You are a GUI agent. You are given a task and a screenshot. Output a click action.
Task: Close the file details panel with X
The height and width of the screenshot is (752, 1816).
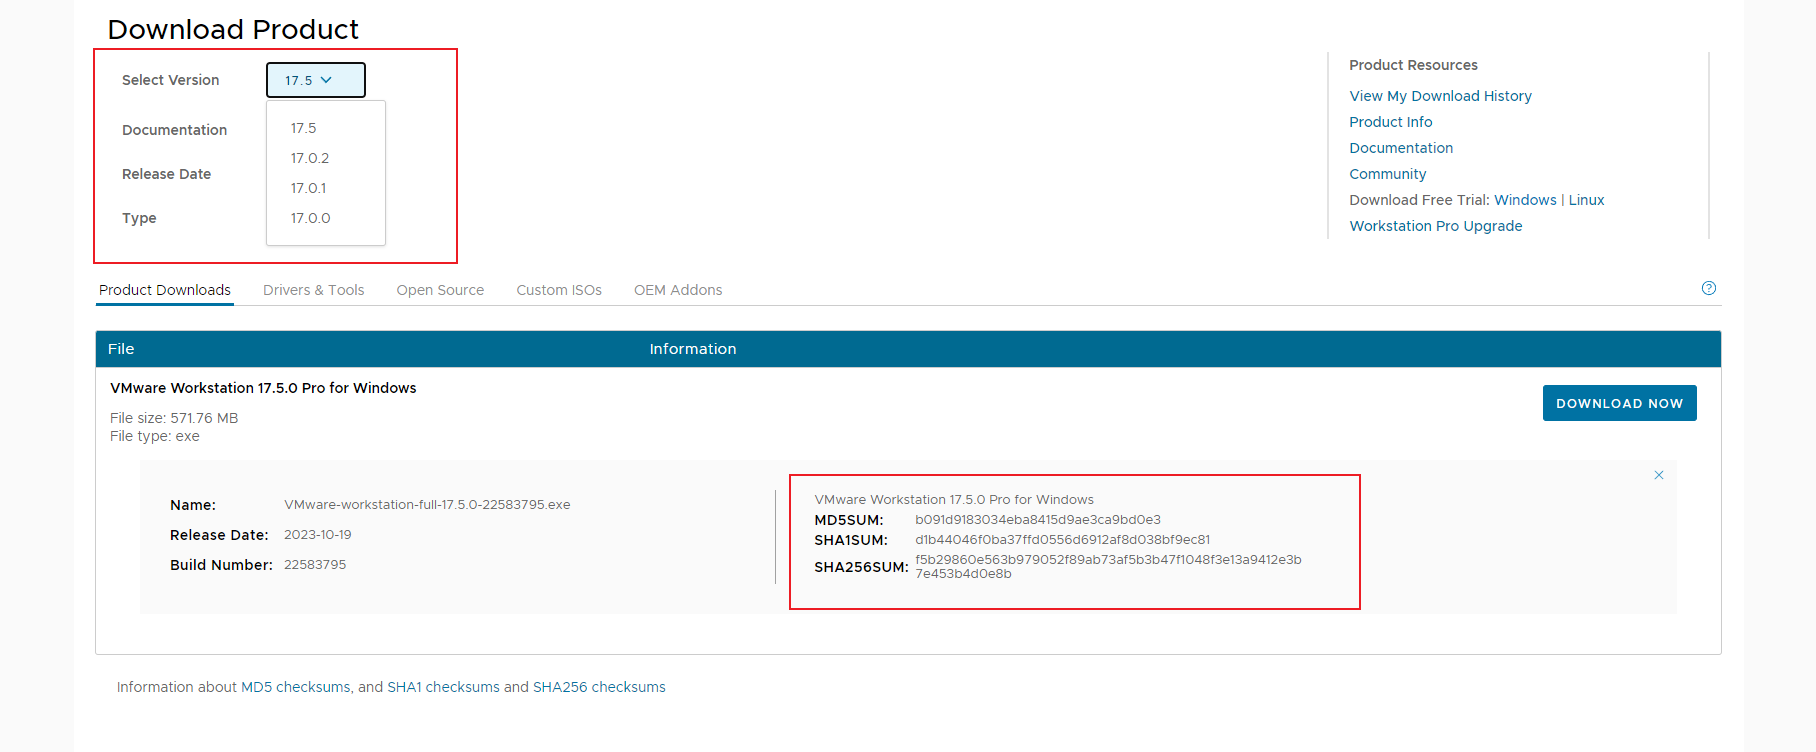click(x=1659, y=475)
